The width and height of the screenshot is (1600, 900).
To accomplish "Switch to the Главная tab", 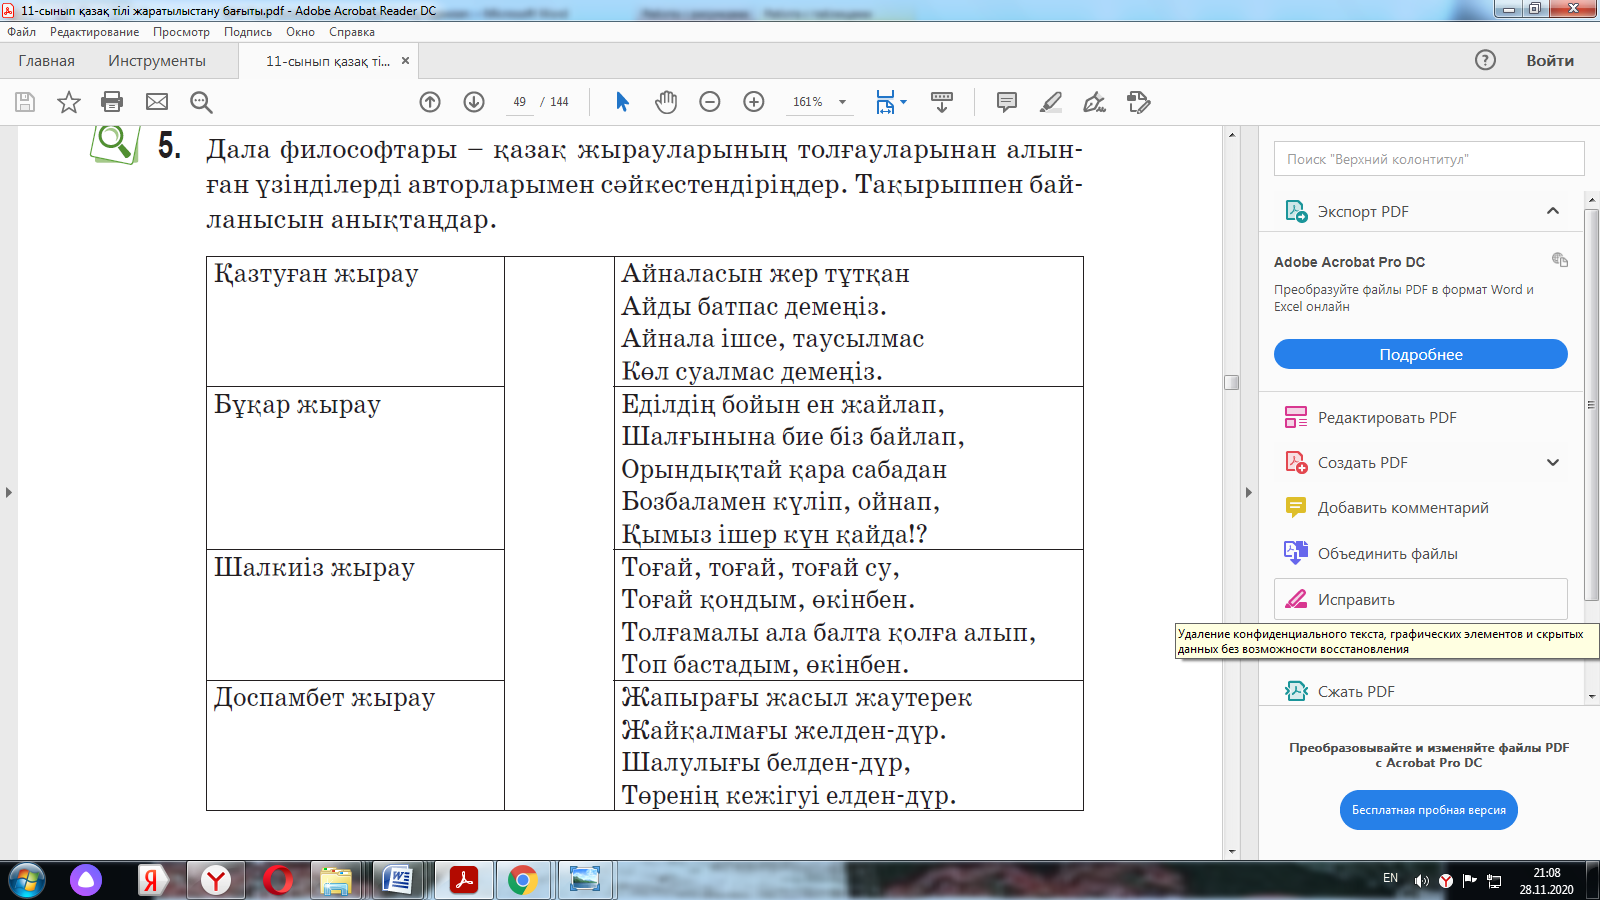I will (46, 61).
